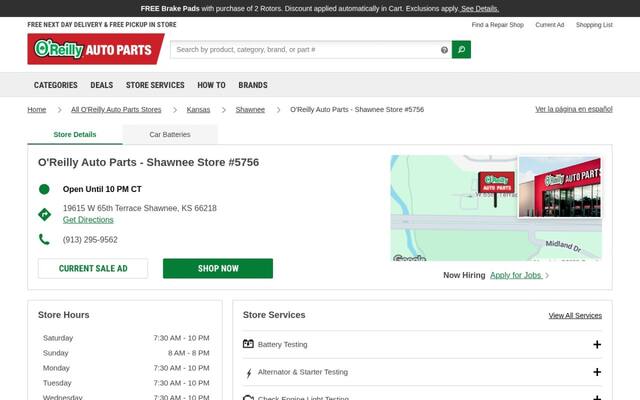Select the Store Details tab
Image resolution: width=640 pixels, height=400 pixels.
click(x=75, y=134)
